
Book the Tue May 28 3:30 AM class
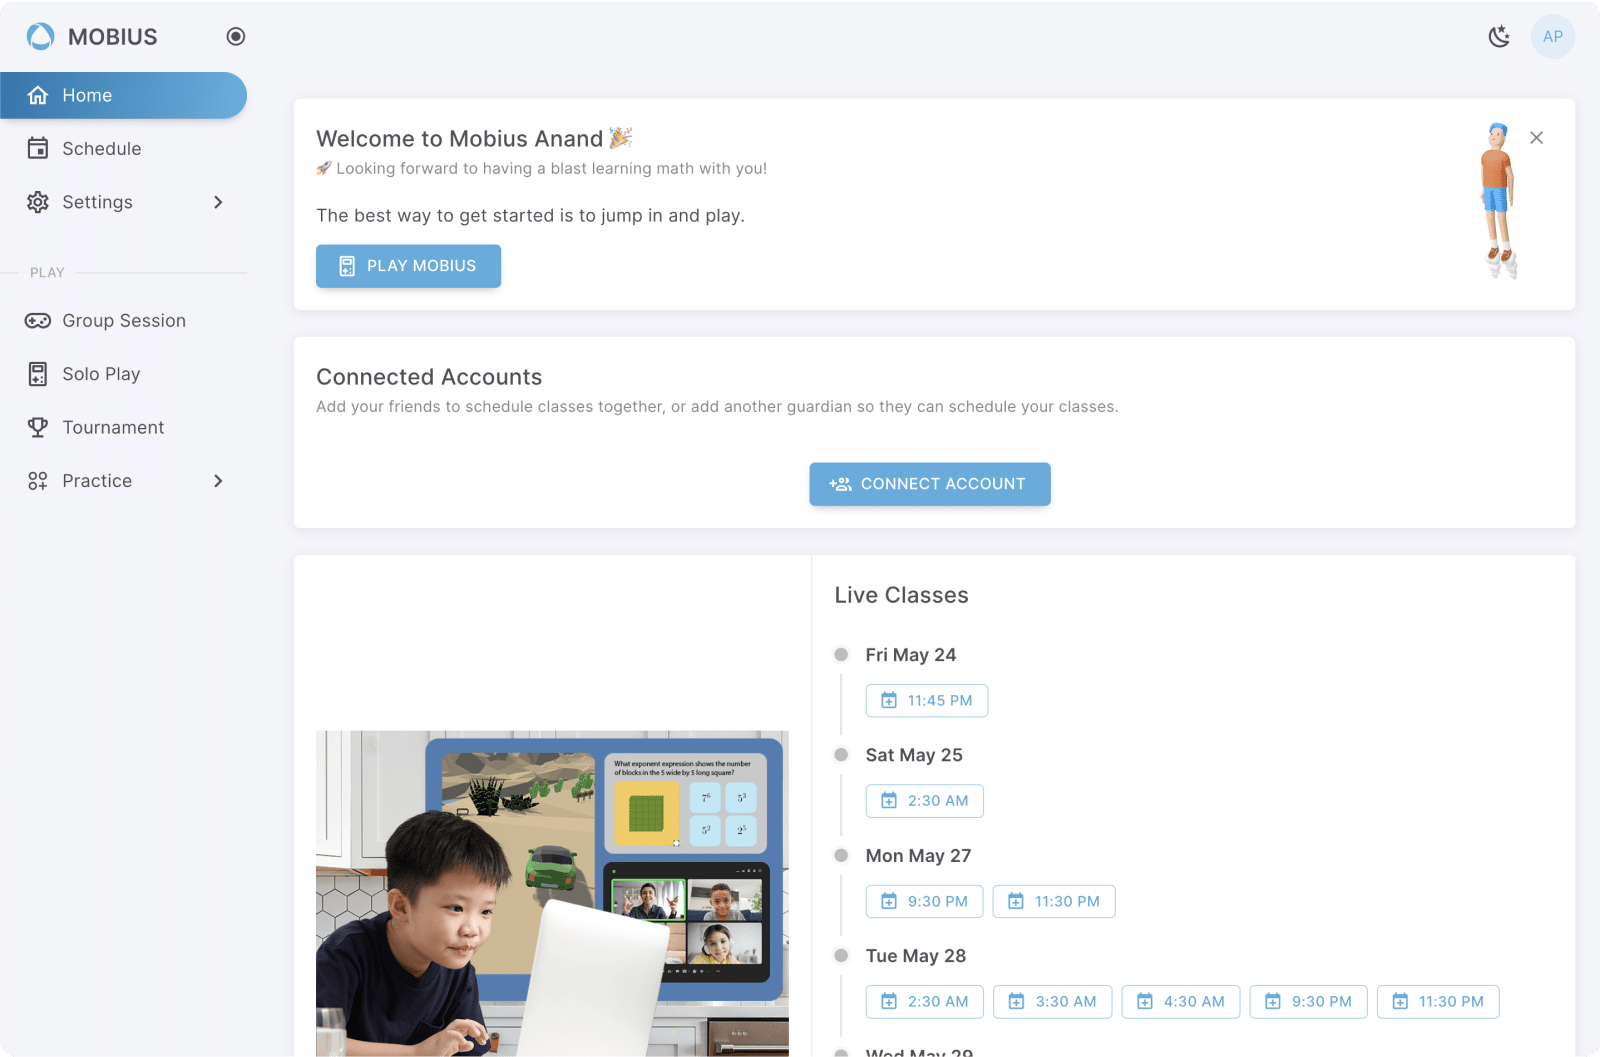pos(1053,1002)
